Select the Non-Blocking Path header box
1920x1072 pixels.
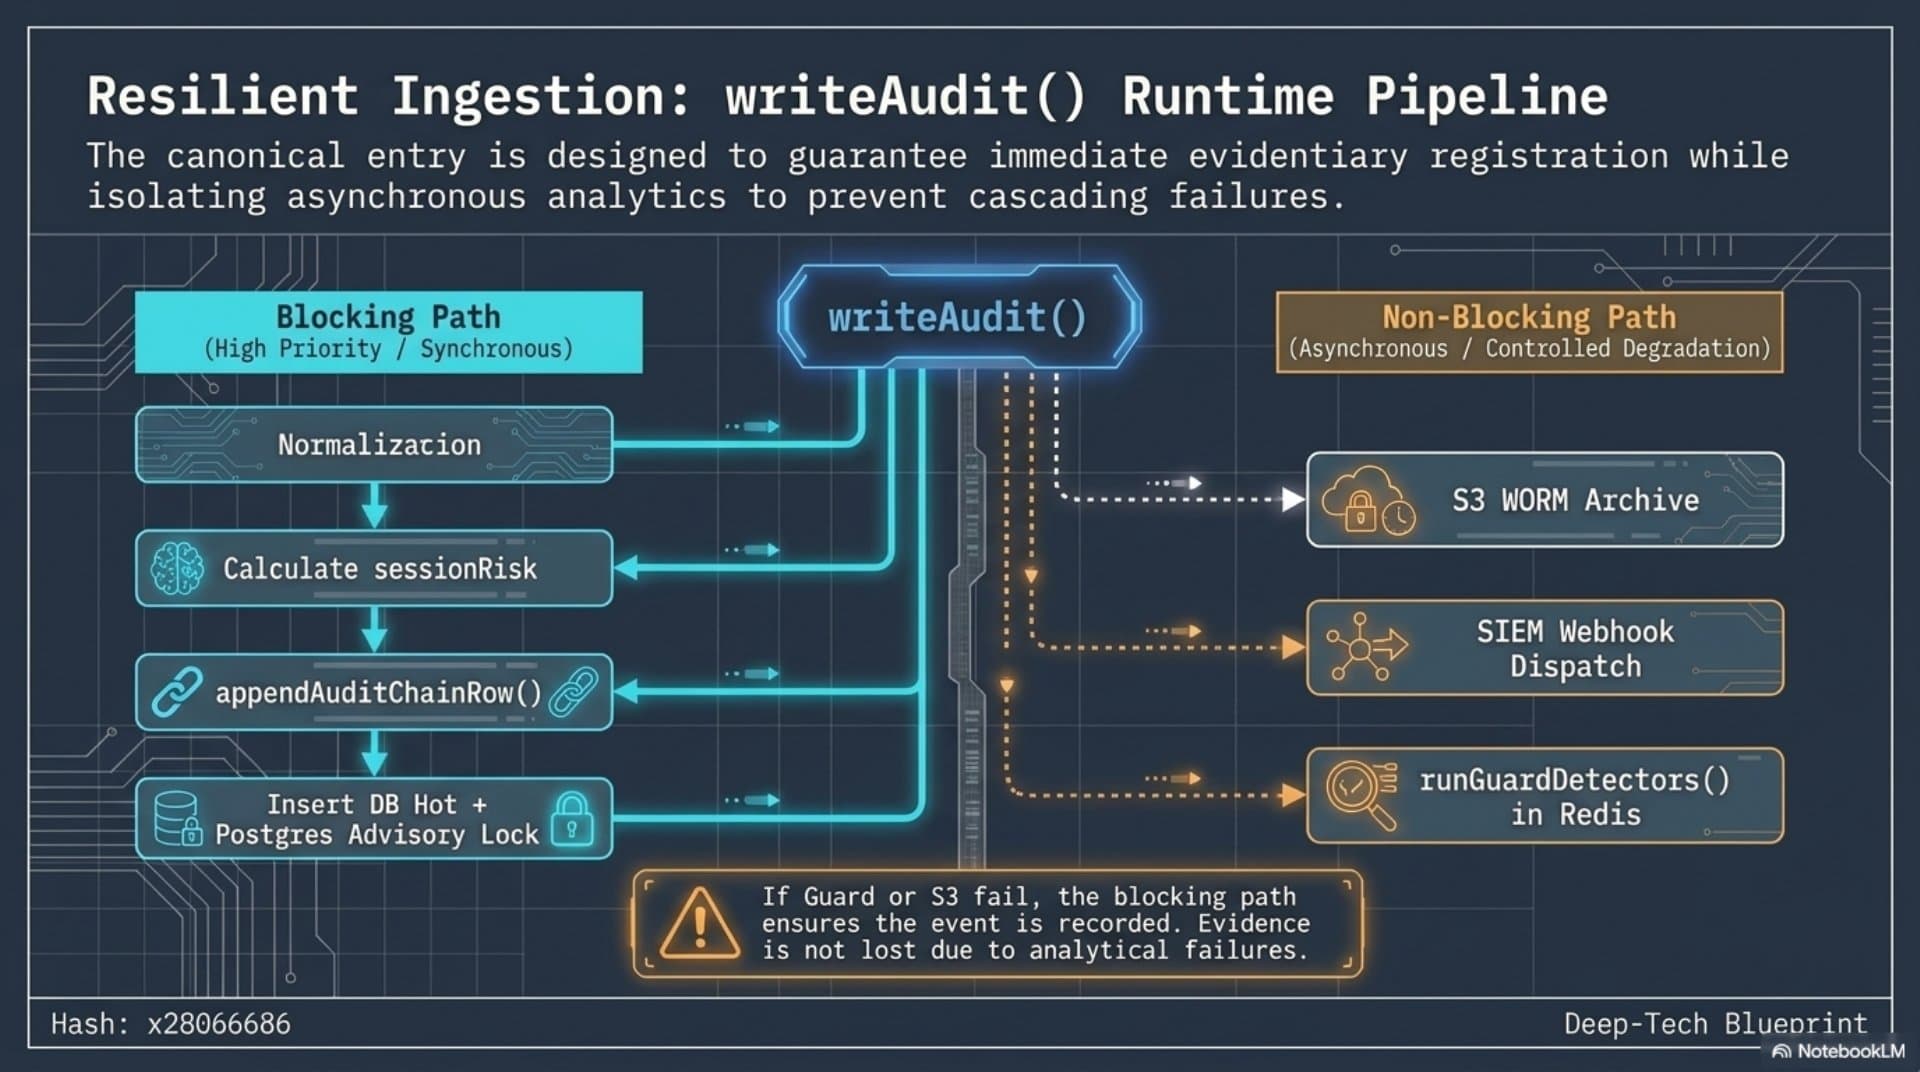[1529, 332]
